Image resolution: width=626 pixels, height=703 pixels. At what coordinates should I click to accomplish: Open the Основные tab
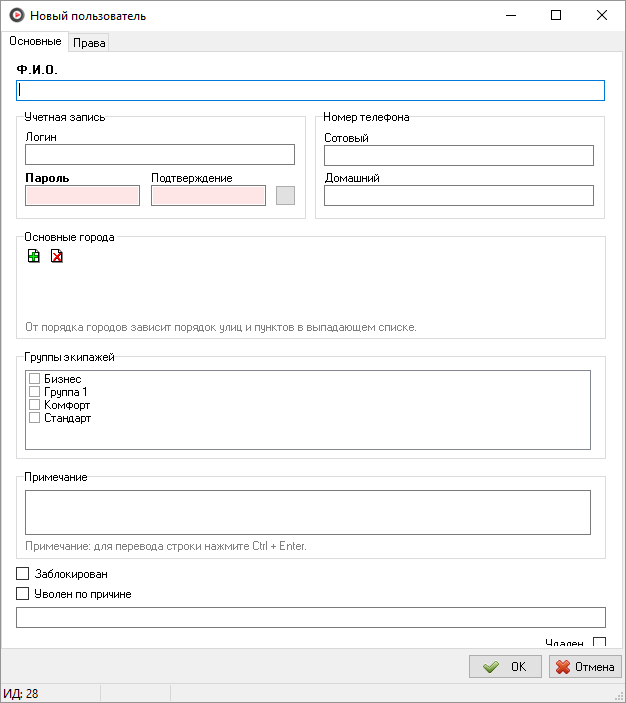tap(35, 42)
